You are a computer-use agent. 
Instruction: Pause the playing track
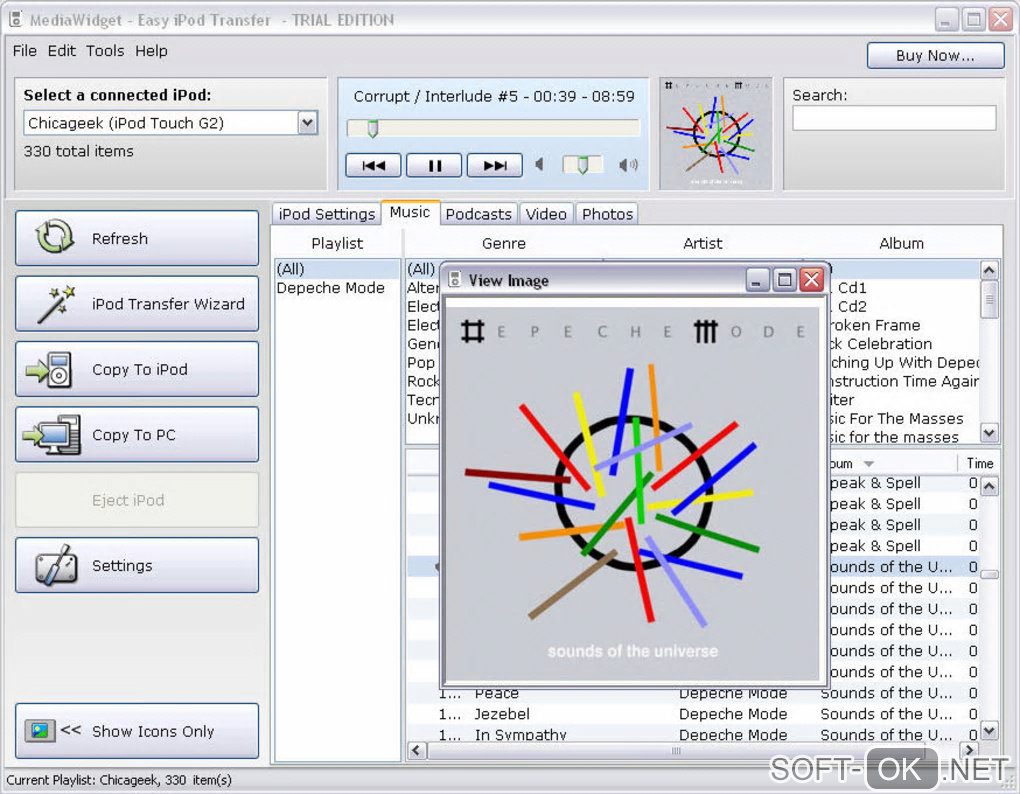coord(434,165)
